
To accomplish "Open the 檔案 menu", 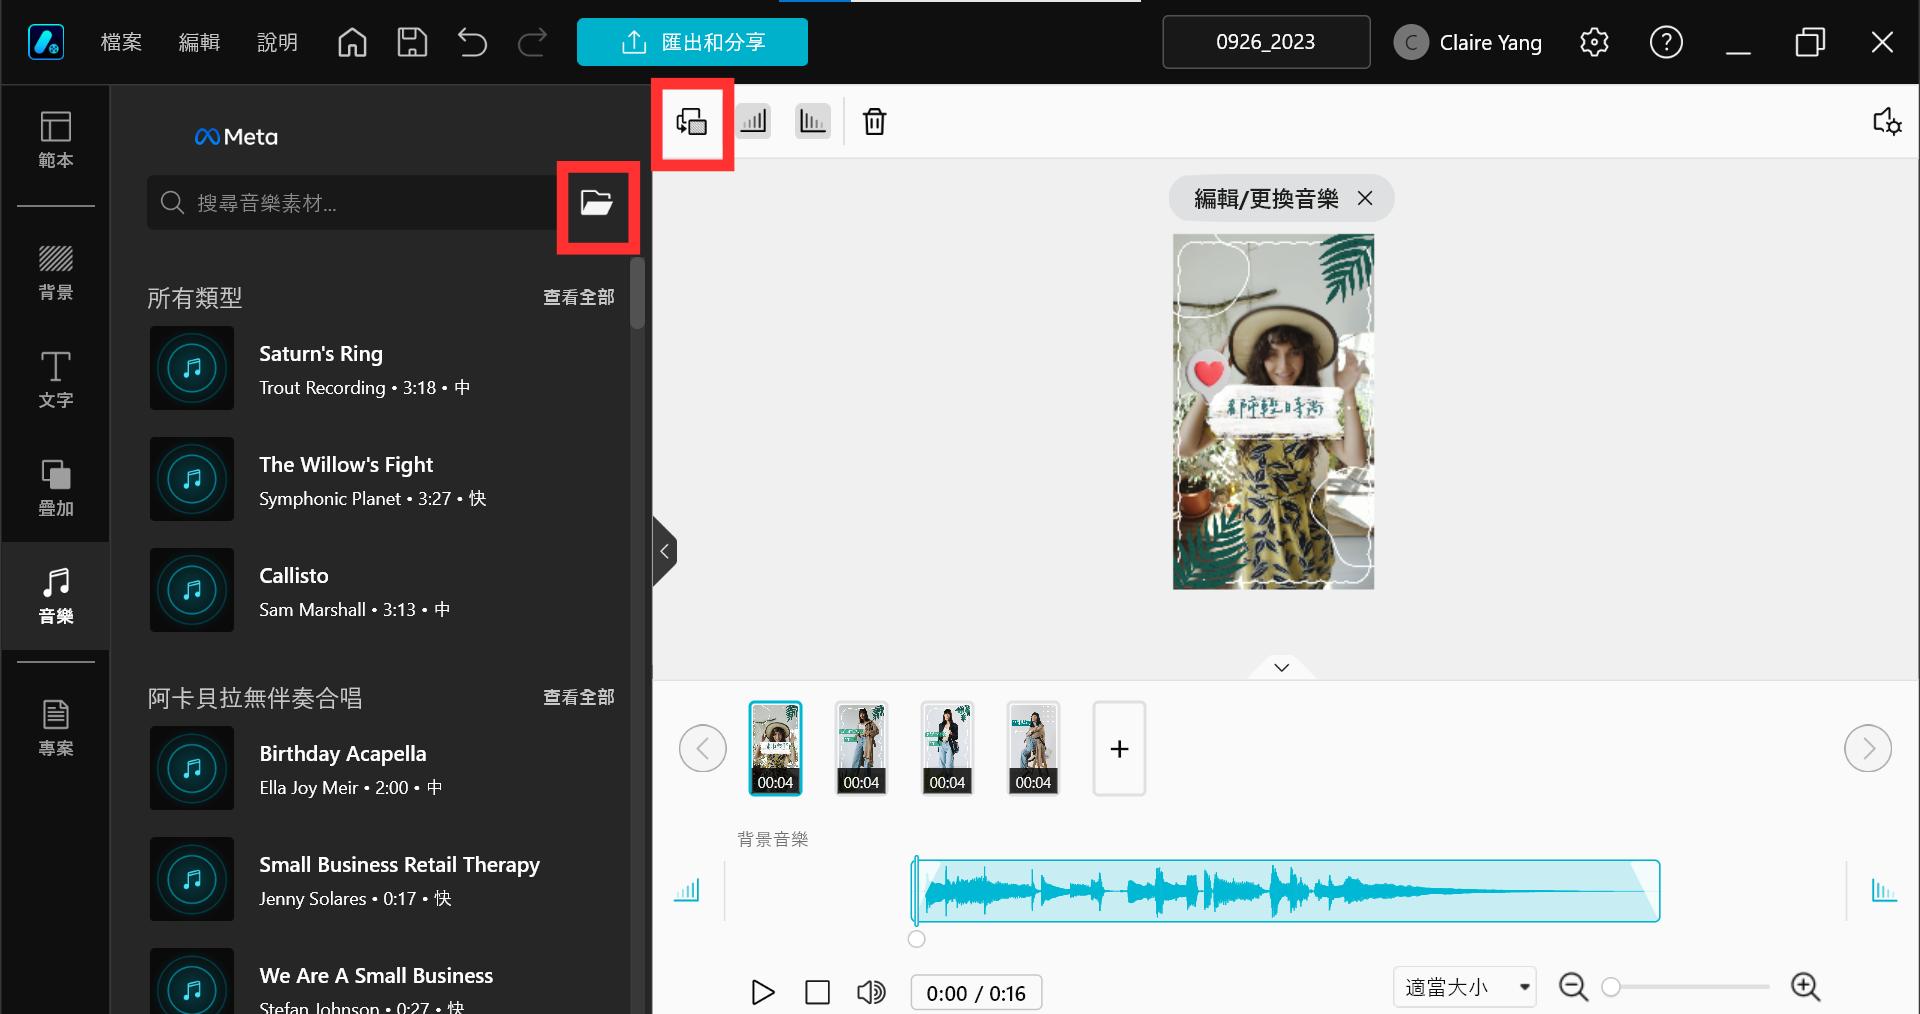I will [x=121, y=42].
